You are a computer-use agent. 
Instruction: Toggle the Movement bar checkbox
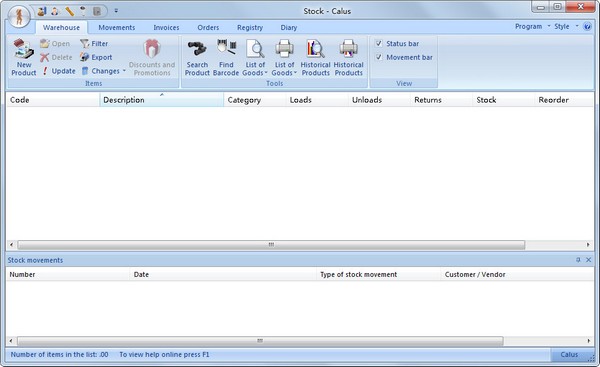(379, 57)
